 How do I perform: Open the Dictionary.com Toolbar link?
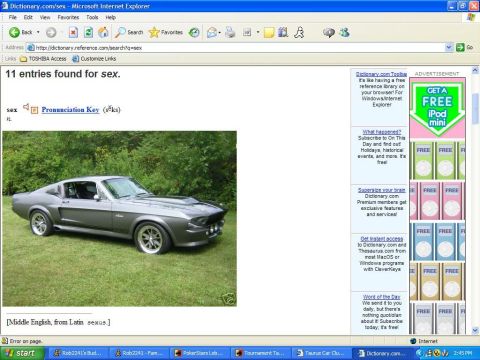(381, 74)
